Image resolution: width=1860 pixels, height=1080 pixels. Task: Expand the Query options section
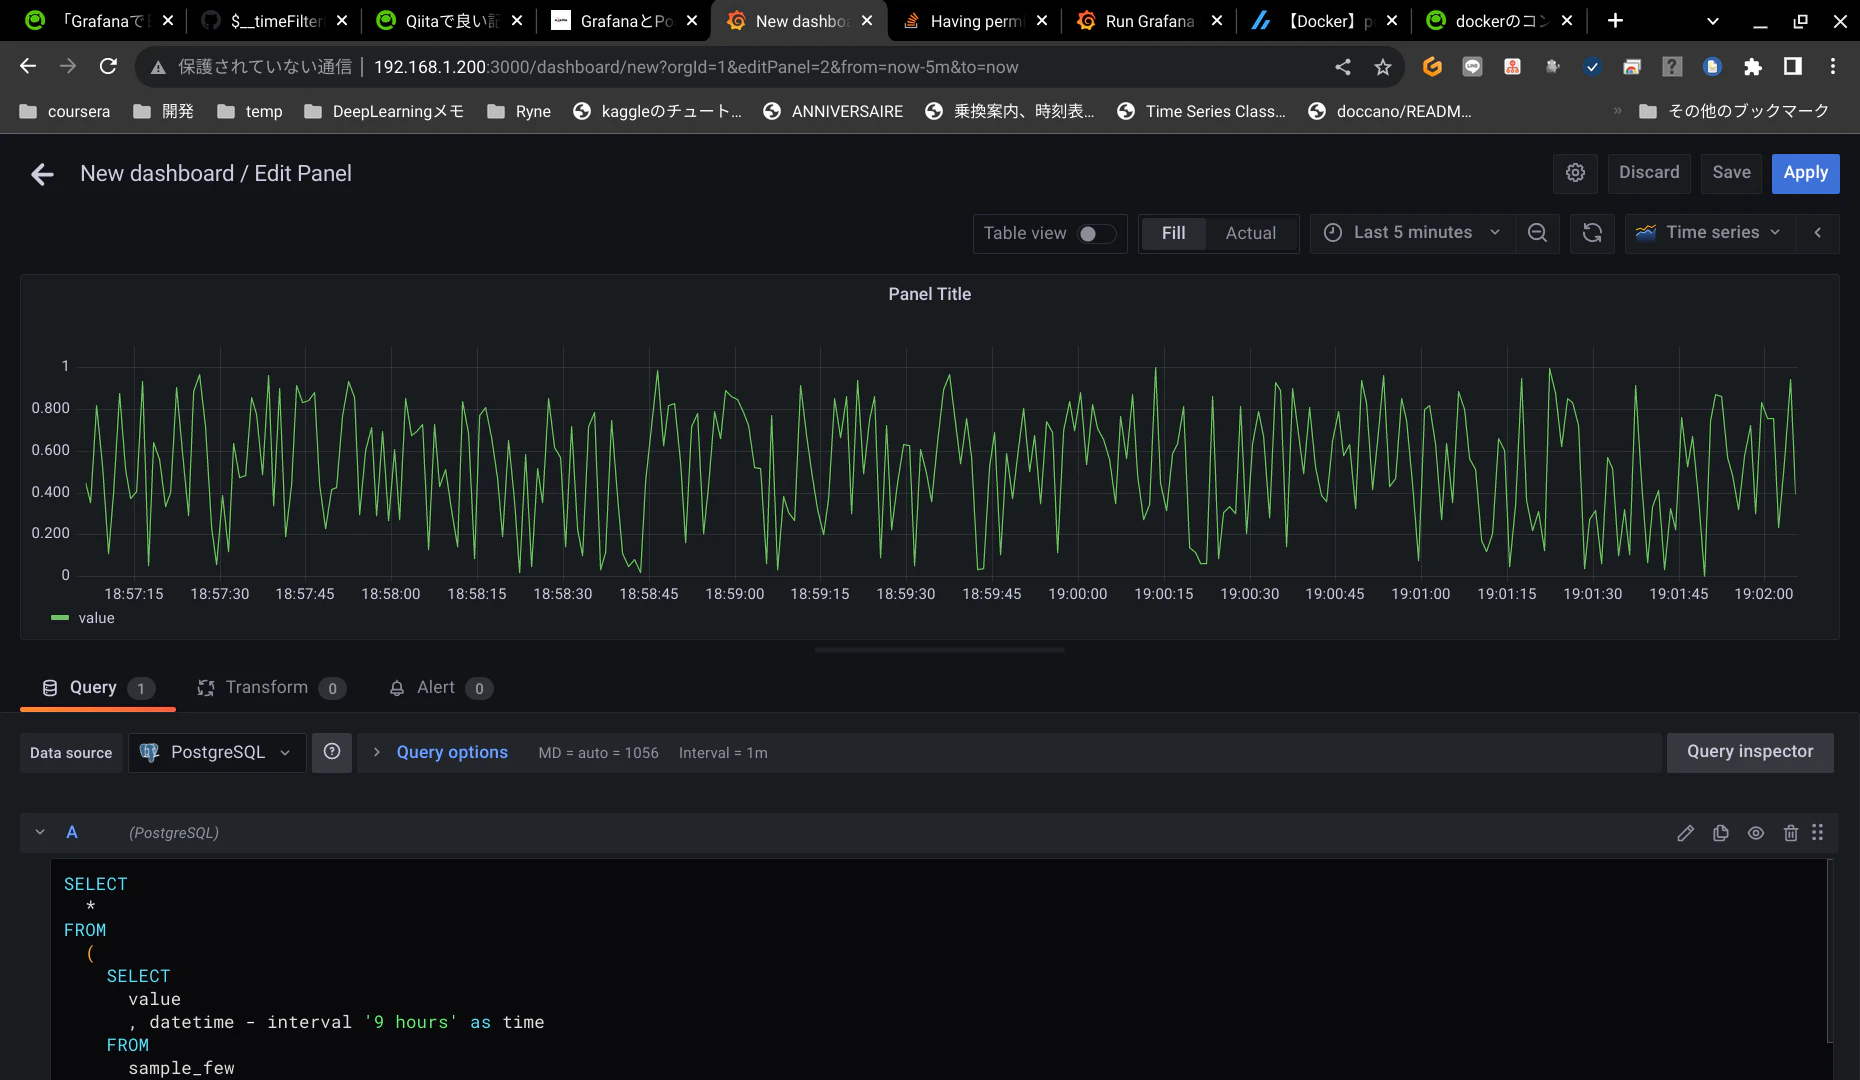point(451,752)
